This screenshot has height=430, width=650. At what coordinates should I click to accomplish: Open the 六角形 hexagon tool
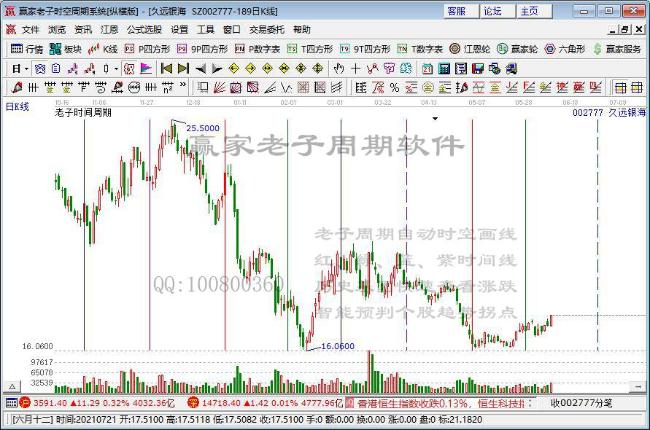click(x=565, y=49)
